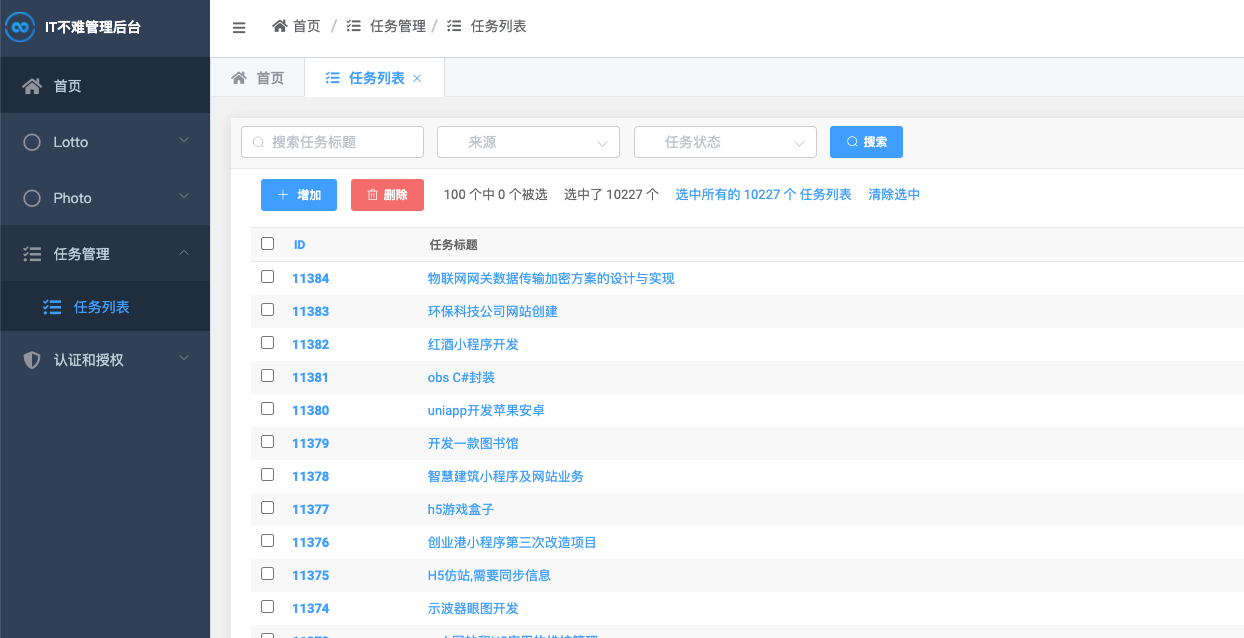Expand the Lotto sidebar menu
1244x638 pixels.
point(105,142)
